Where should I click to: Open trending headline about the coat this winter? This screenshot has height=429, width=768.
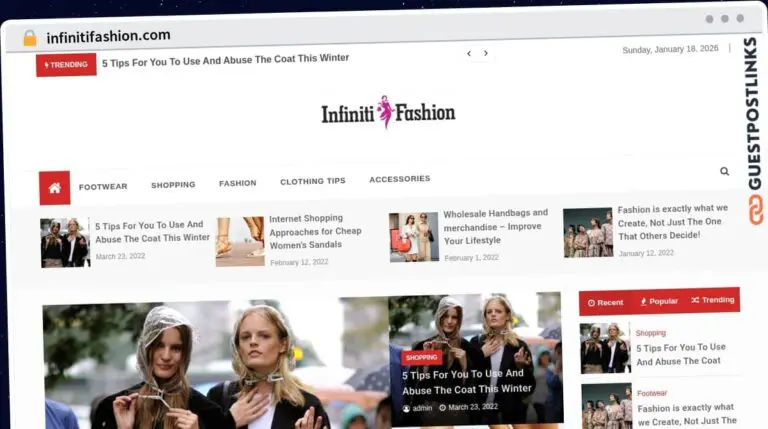pos(225,60)
